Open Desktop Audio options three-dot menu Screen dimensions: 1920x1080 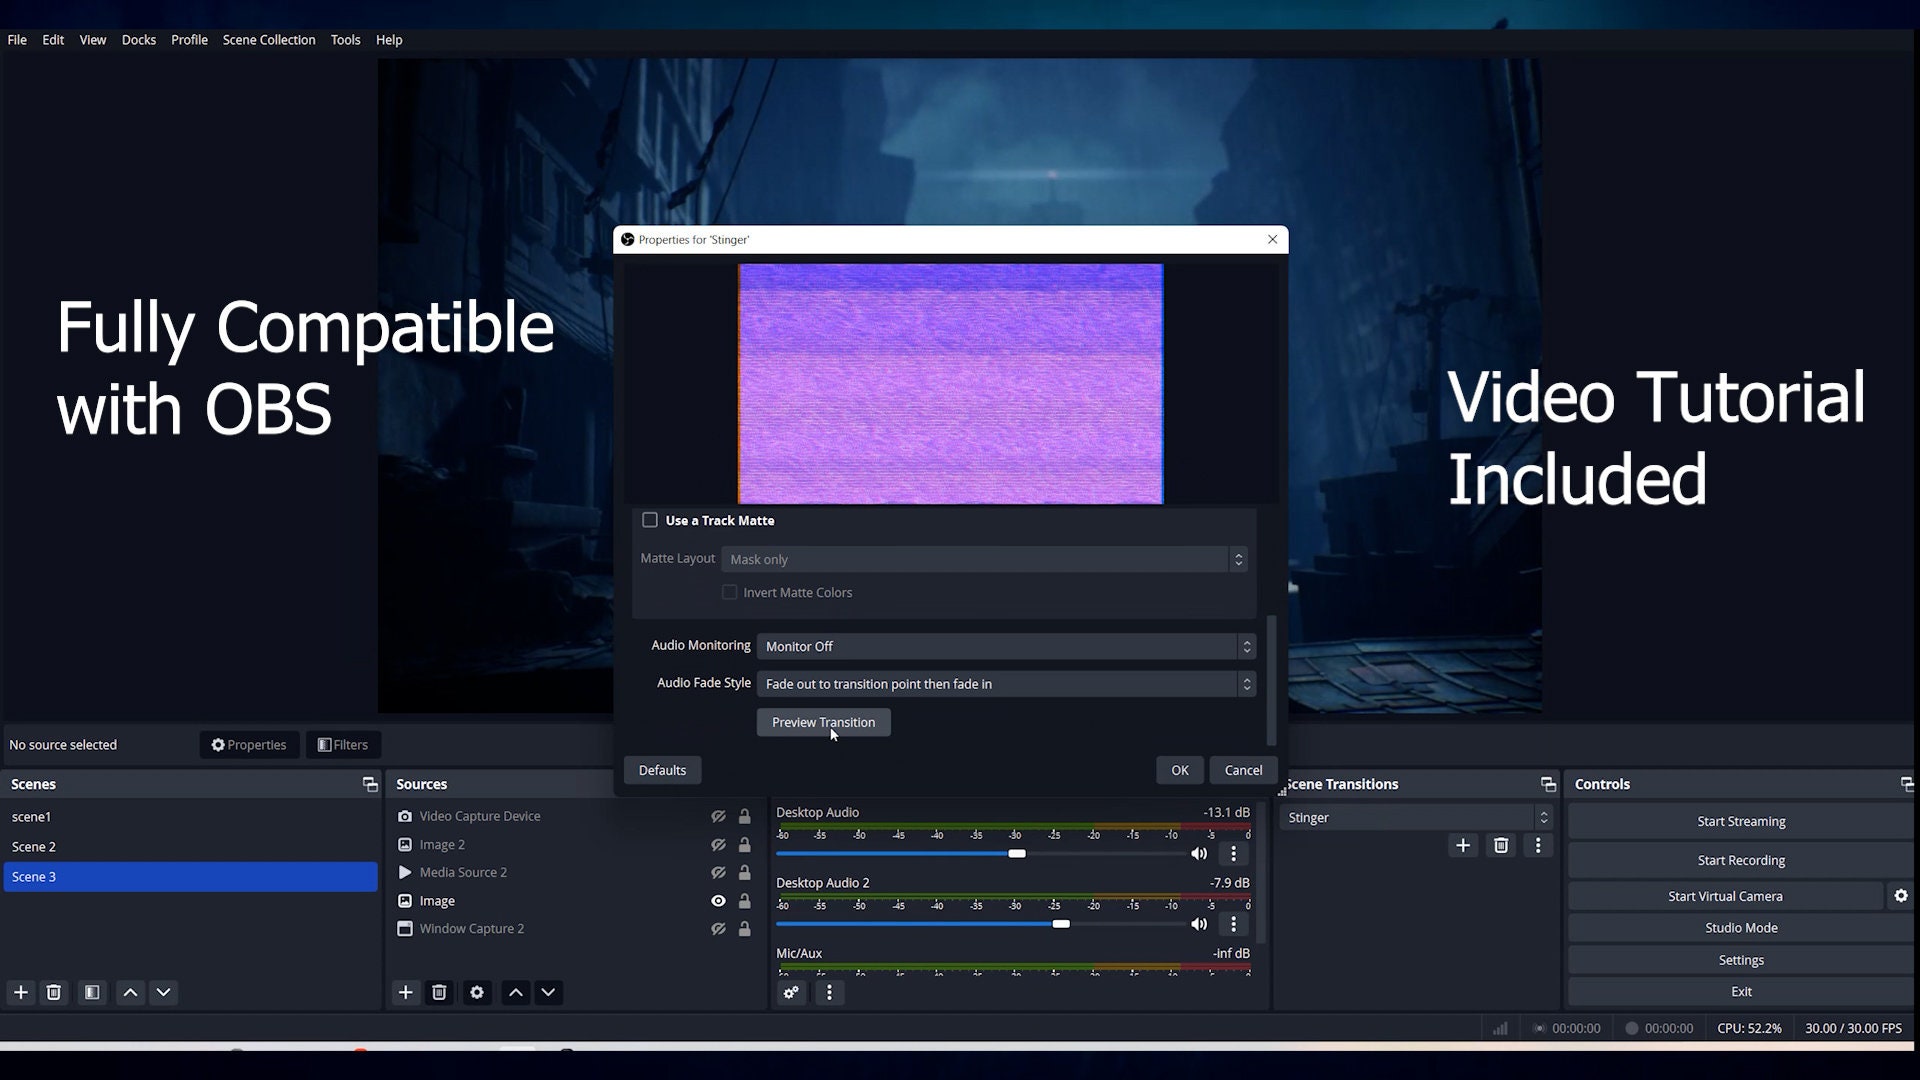click(x=1233, y=854)
